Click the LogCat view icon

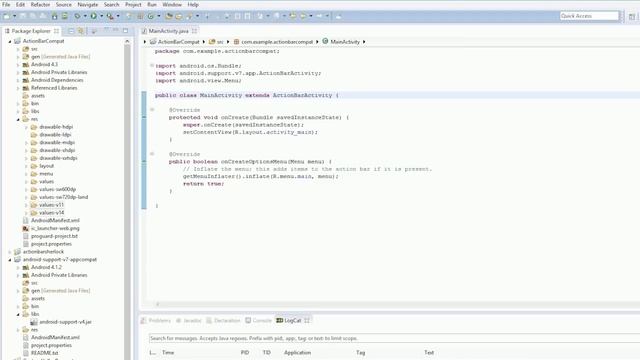[280, 320]
